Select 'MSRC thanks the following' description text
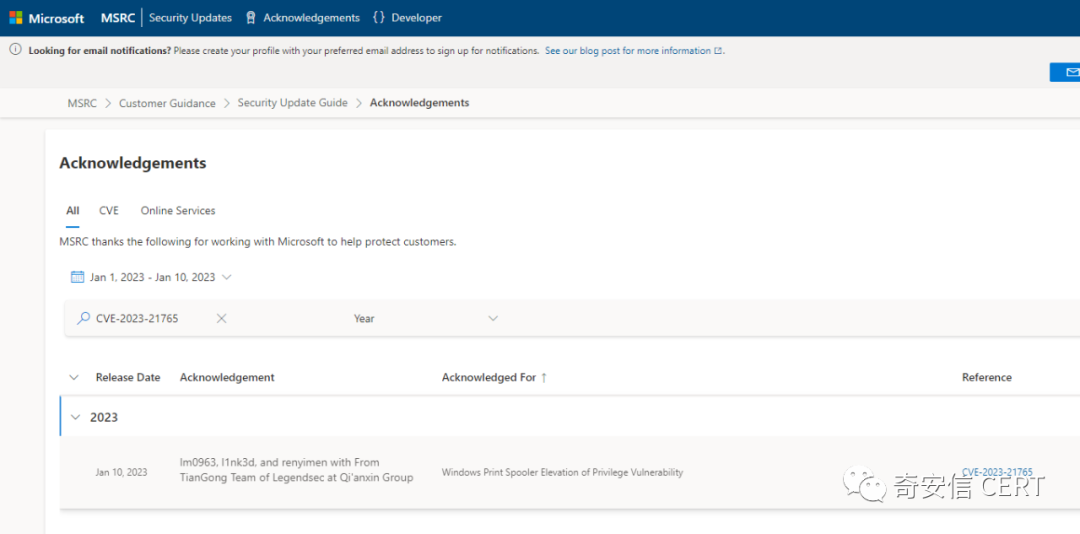 pyautogui.click(x=258, y=243)
